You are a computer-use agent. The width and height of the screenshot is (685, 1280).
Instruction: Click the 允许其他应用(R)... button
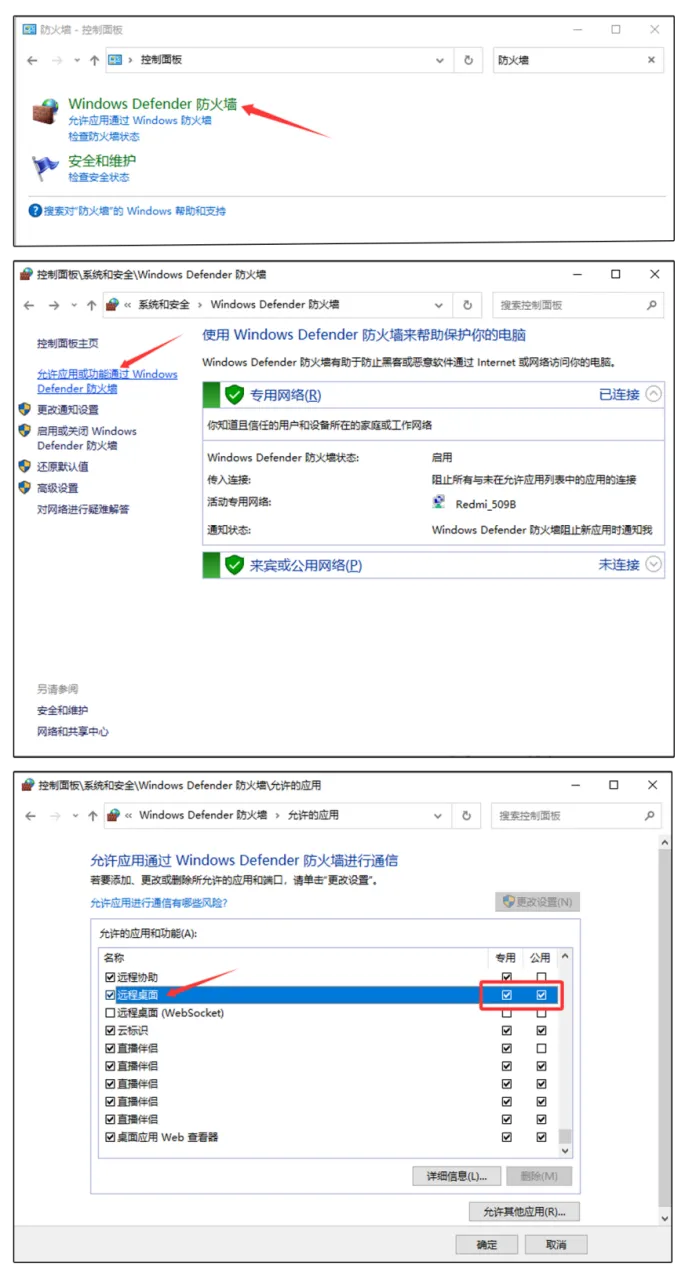click(524, 1212)
